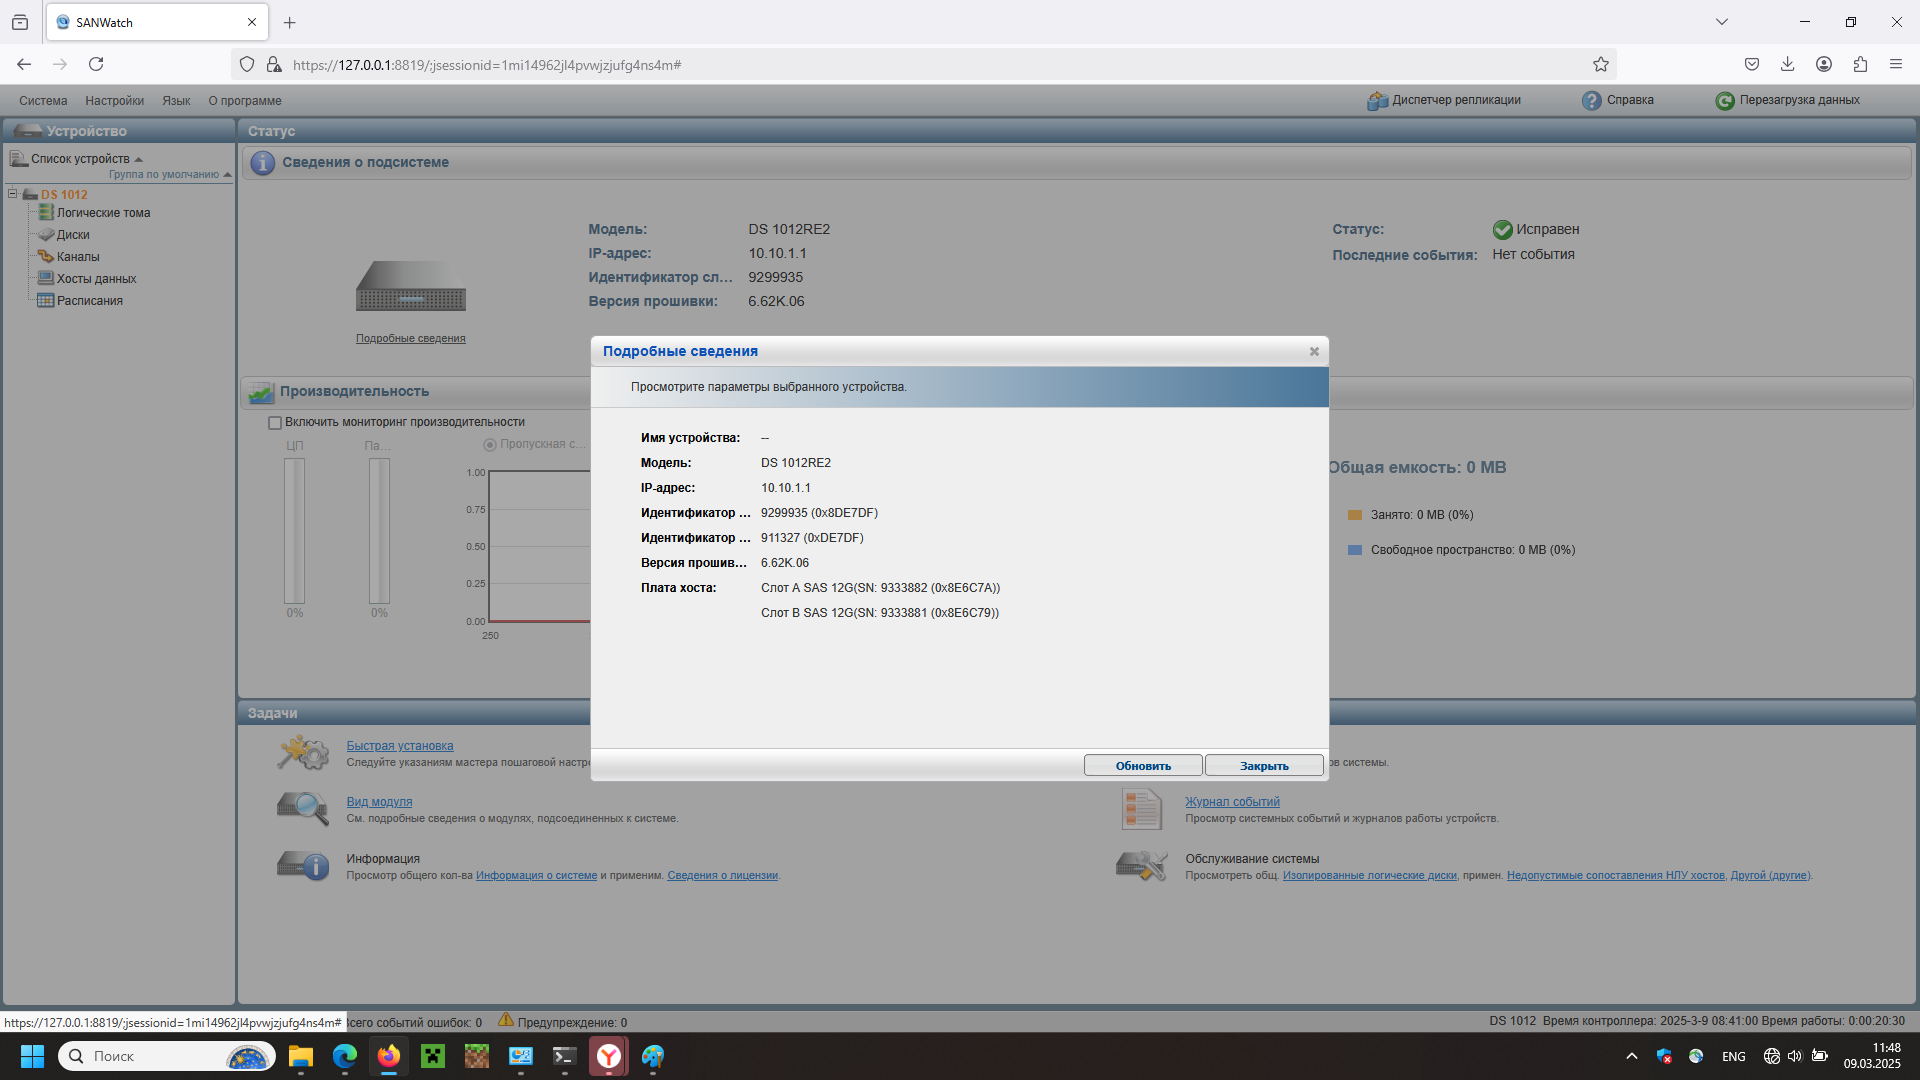
Task: Open Firefox from the taskbar
Action: pos(389,1056)
